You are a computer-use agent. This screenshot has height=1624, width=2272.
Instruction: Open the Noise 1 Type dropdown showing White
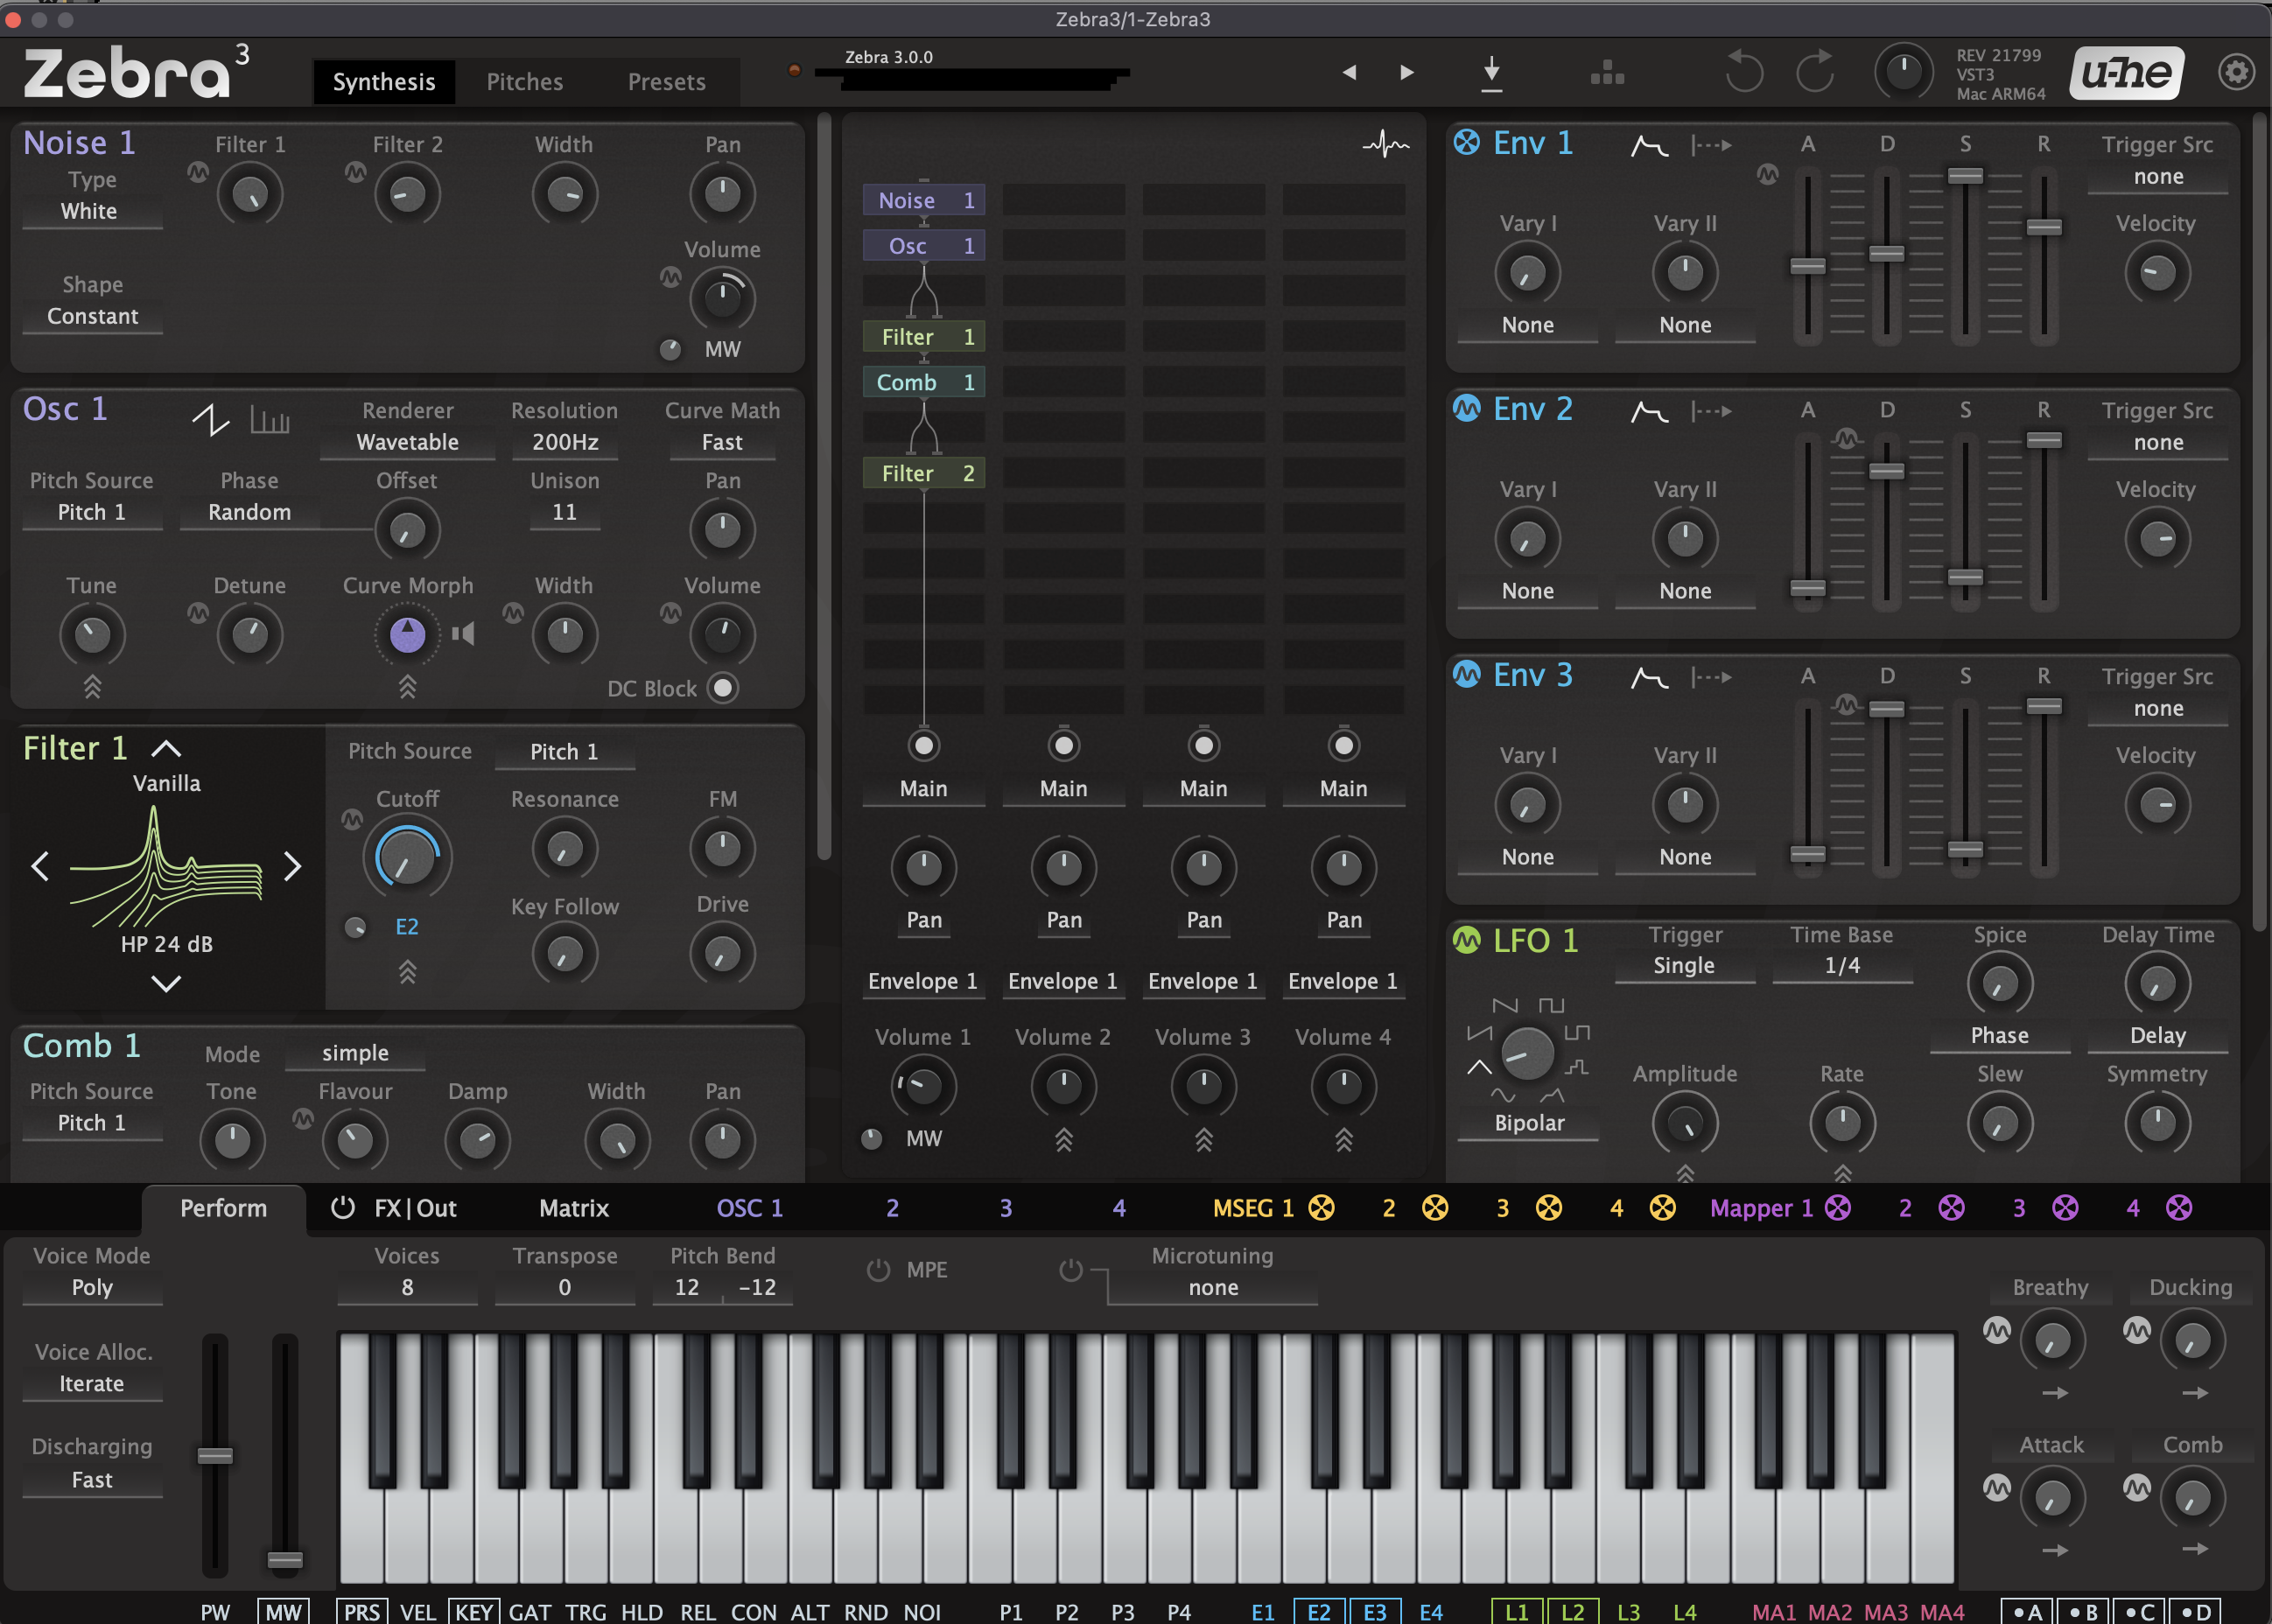point(92,211)
